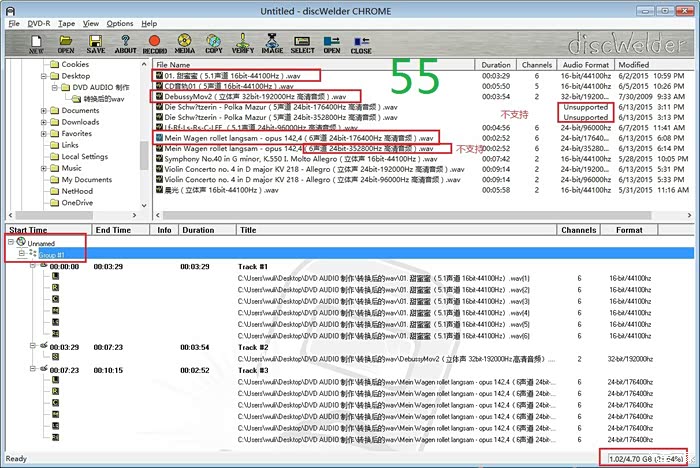The height and width of the screenshot is (468, 700).
Task: Click the SAVE floppy disk toolbar icon
Action: (96, 42)
